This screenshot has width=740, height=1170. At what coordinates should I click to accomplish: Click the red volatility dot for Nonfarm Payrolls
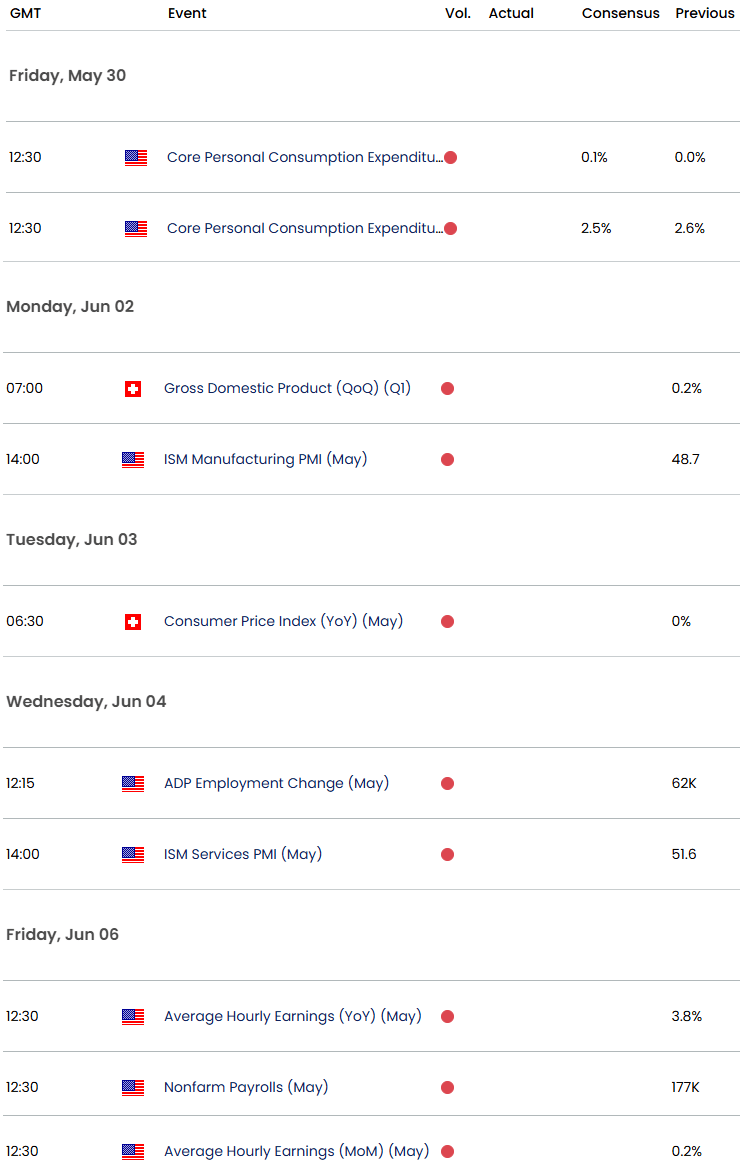pos(448,1087)
